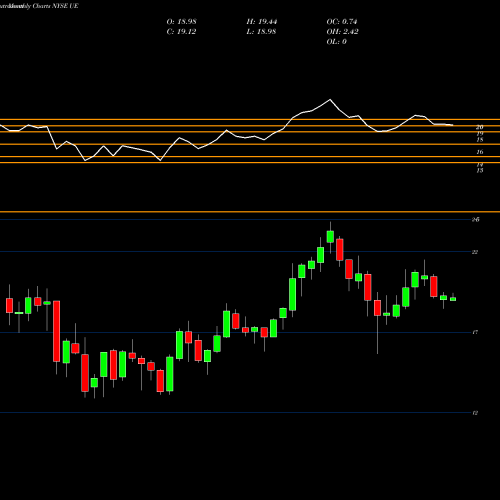Click the 26 price axis label
Image resolution: width=500 pixels, height=500 pixels.
476,219
